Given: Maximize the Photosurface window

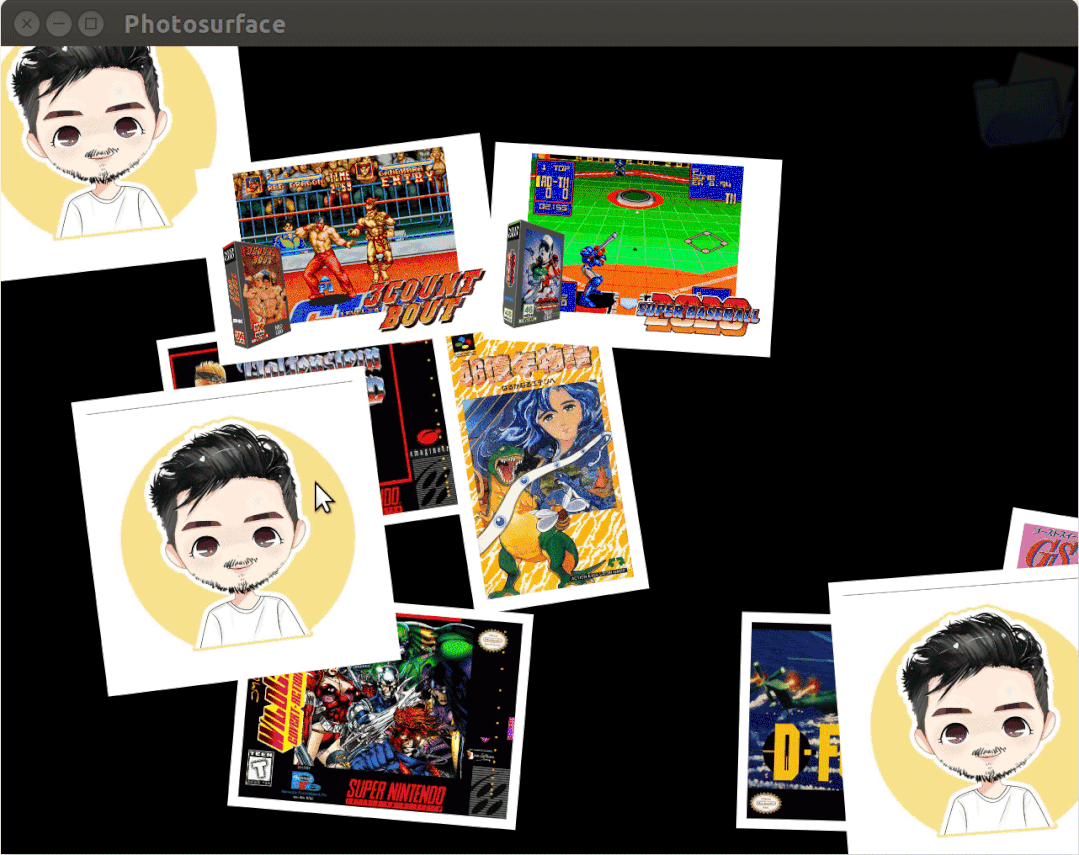Looking at the screenshot, I should pyautogui.click(x=90, y=24).
